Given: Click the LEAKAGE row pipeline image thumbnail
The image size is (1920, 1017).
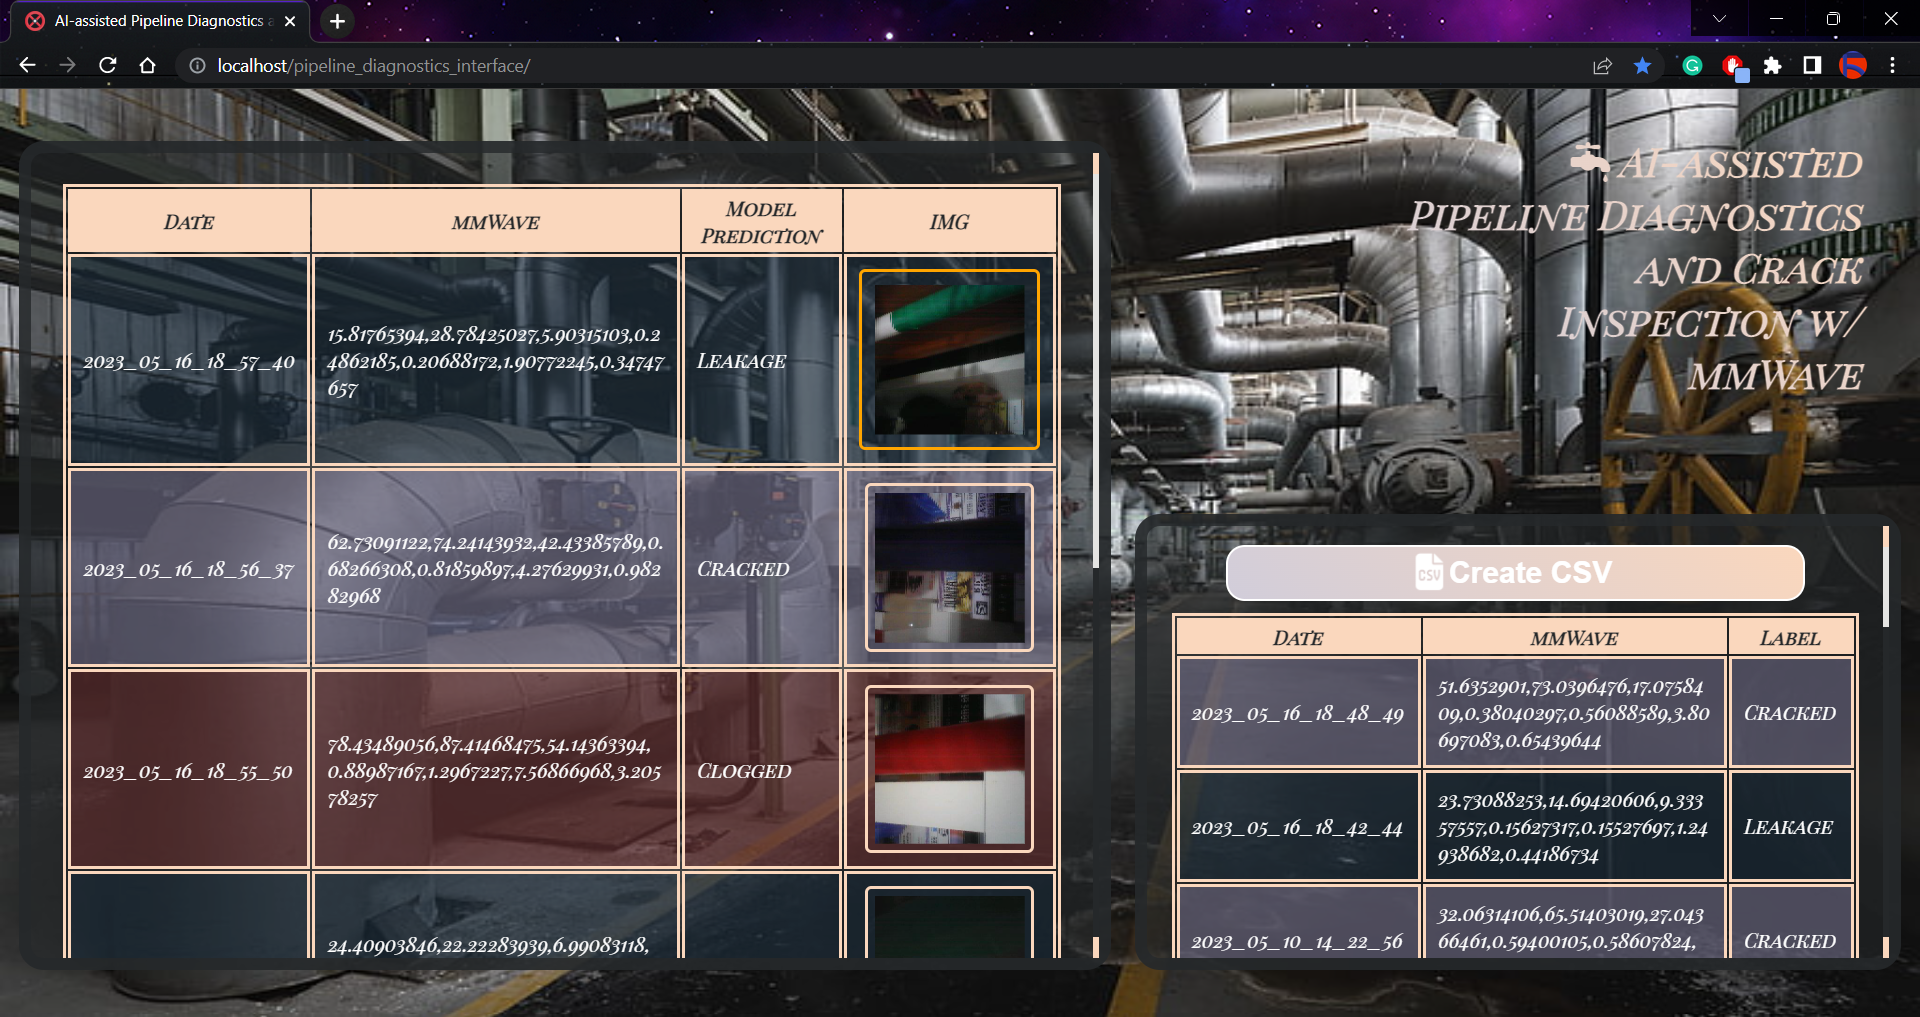Looking at the screenshot, I should [x=948, y=360].
